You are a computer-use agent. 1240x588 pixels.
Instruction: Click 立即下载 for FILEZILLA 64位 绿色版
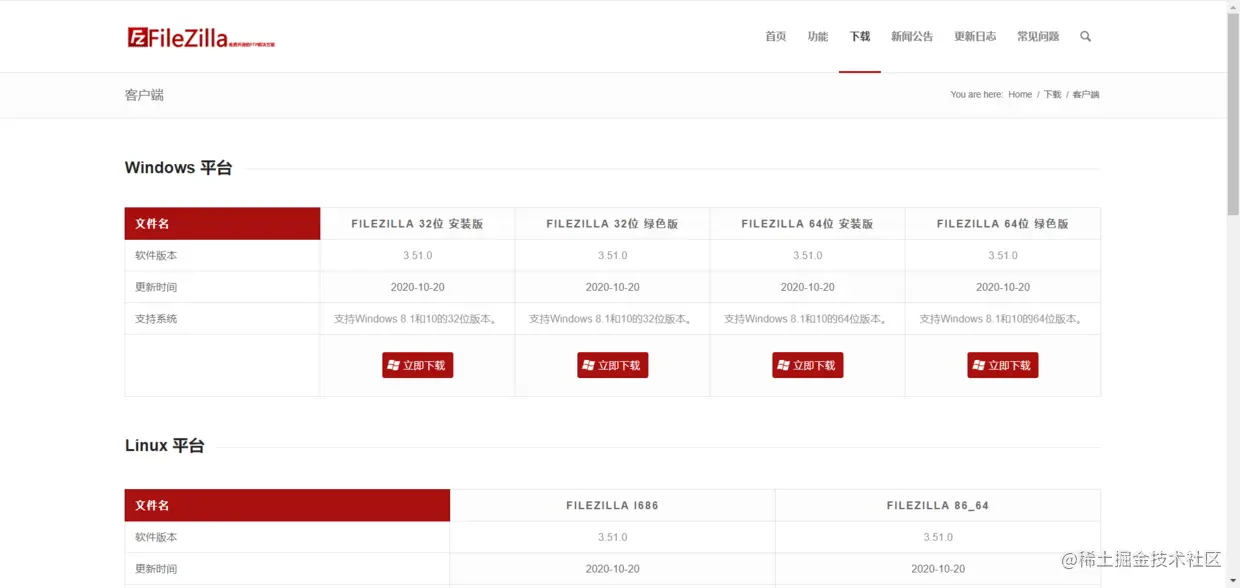click(x=1002, y=364)
